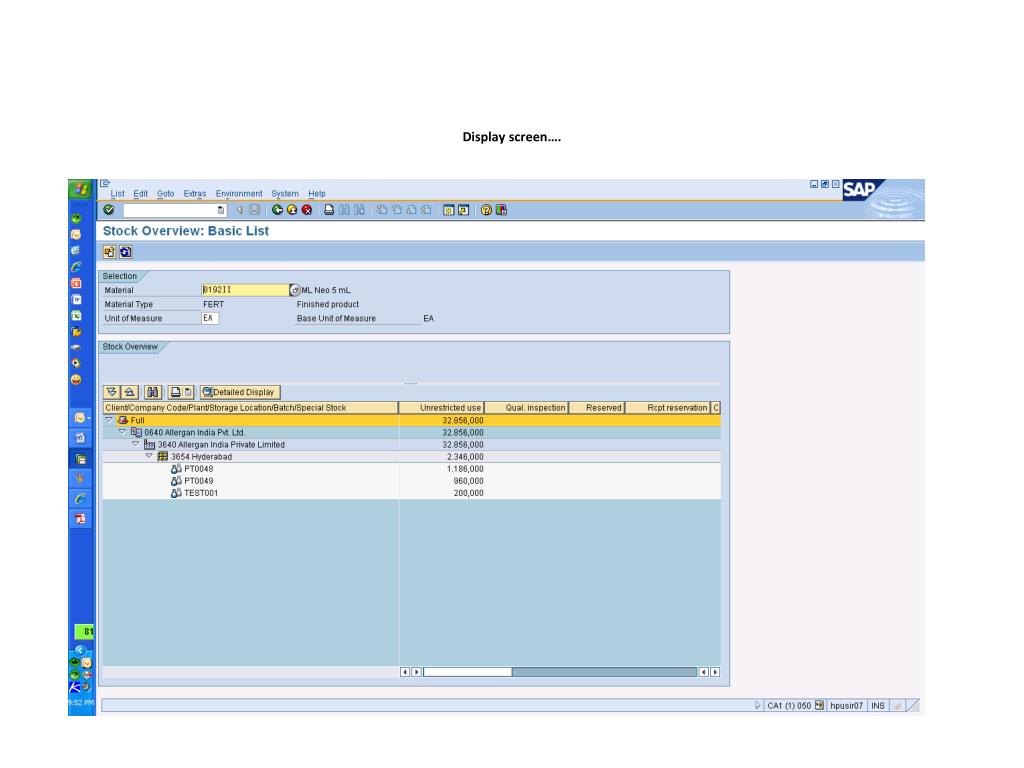Open the Environment menu
Image resolution: width=1024 pixels, height=768 pixels.
239,193
